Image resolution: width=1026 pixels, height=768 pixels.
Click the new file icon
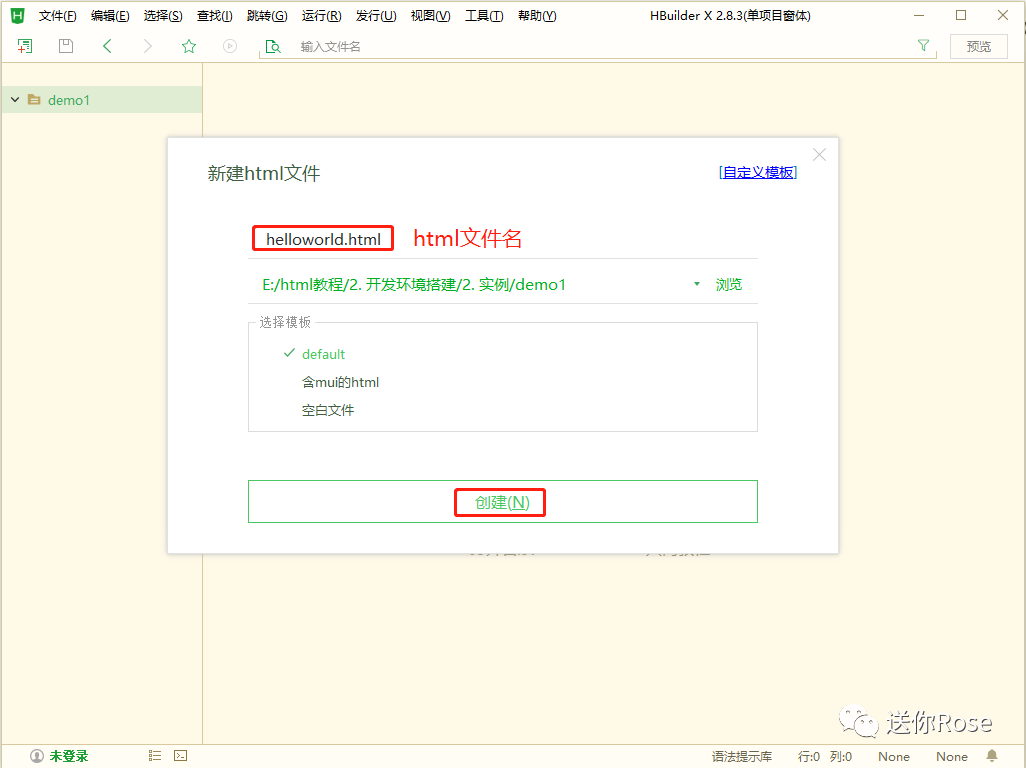tap(24, 46)
